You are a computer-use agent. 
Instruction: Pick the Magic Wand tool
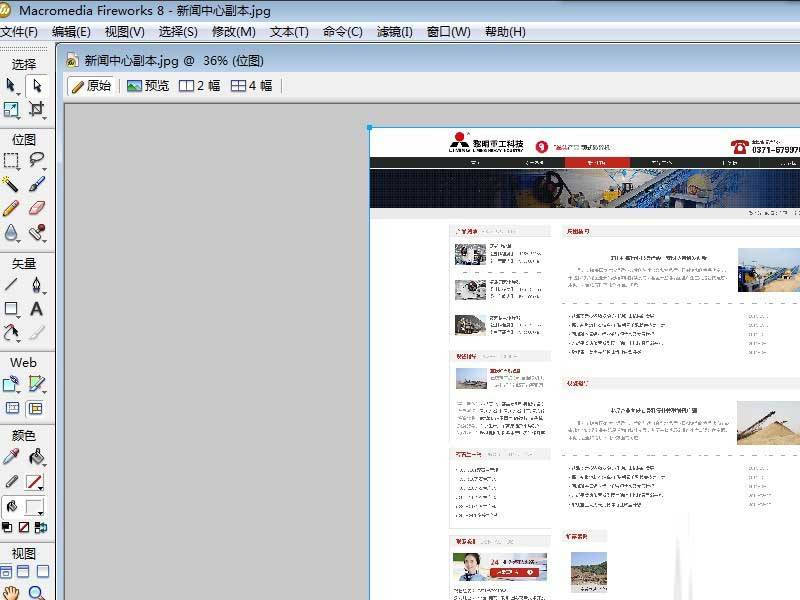(11, 184)
